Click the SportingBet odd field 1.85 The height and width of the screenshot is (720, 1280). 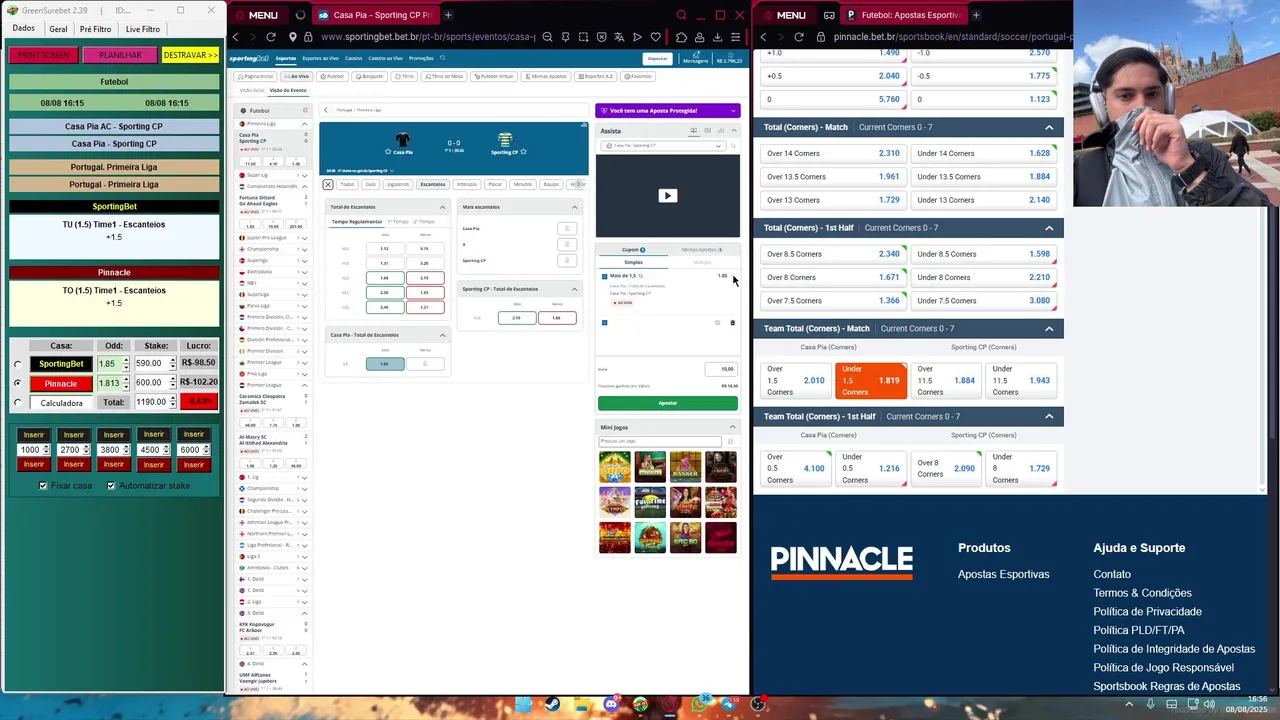pyautogui.click(x=109, y=364)
